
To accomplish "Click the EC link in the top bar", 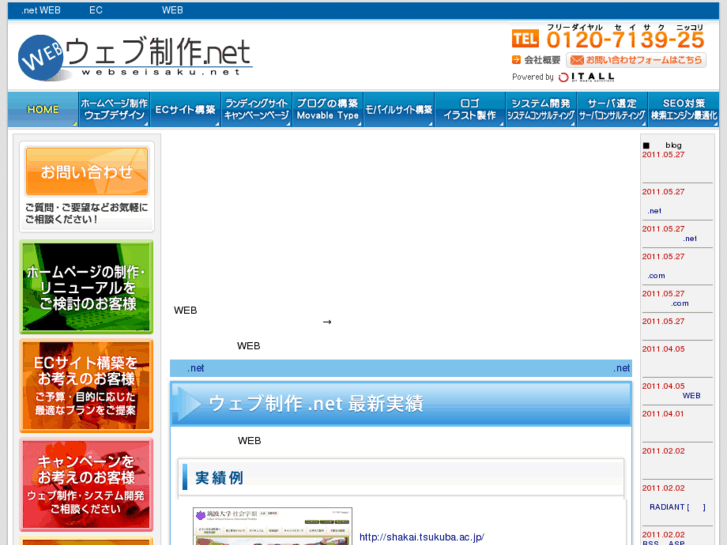I will 96,10.
